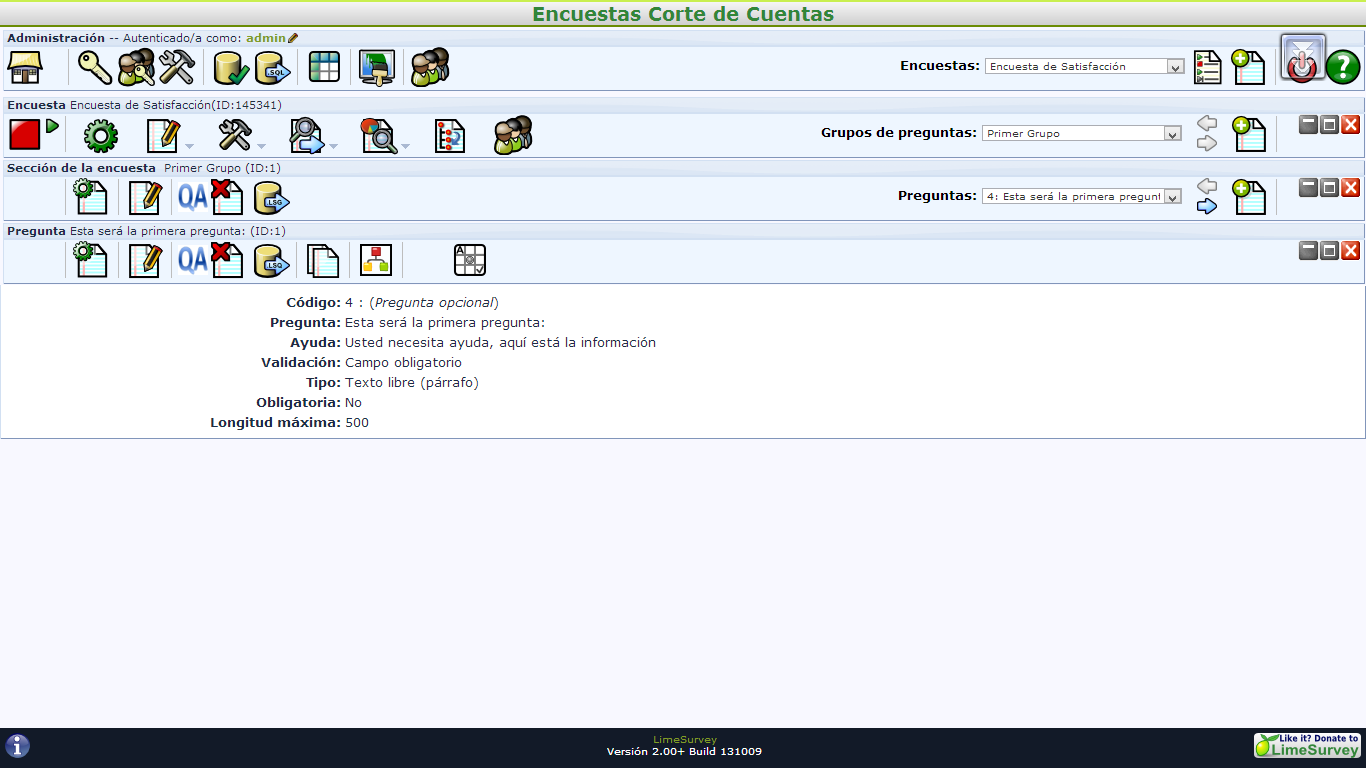Open the survey list icon beside Encuestas dropdown

(1208, 68)
